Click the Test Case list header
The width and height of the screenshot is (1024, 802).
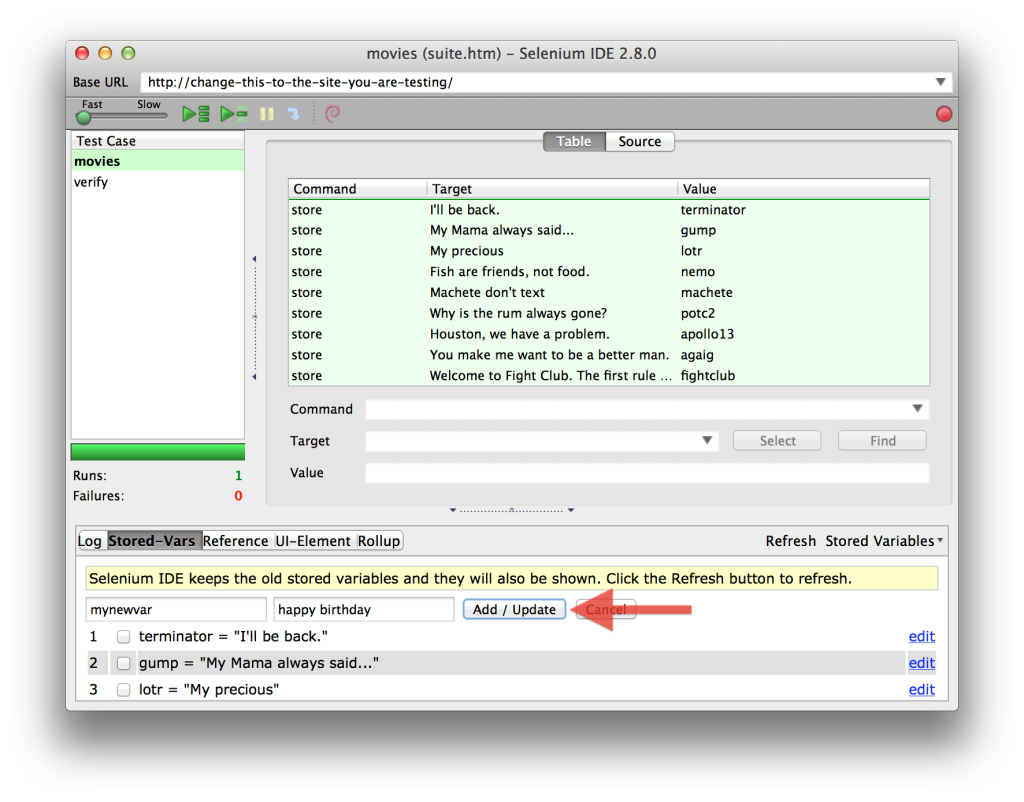click(157, 141)
